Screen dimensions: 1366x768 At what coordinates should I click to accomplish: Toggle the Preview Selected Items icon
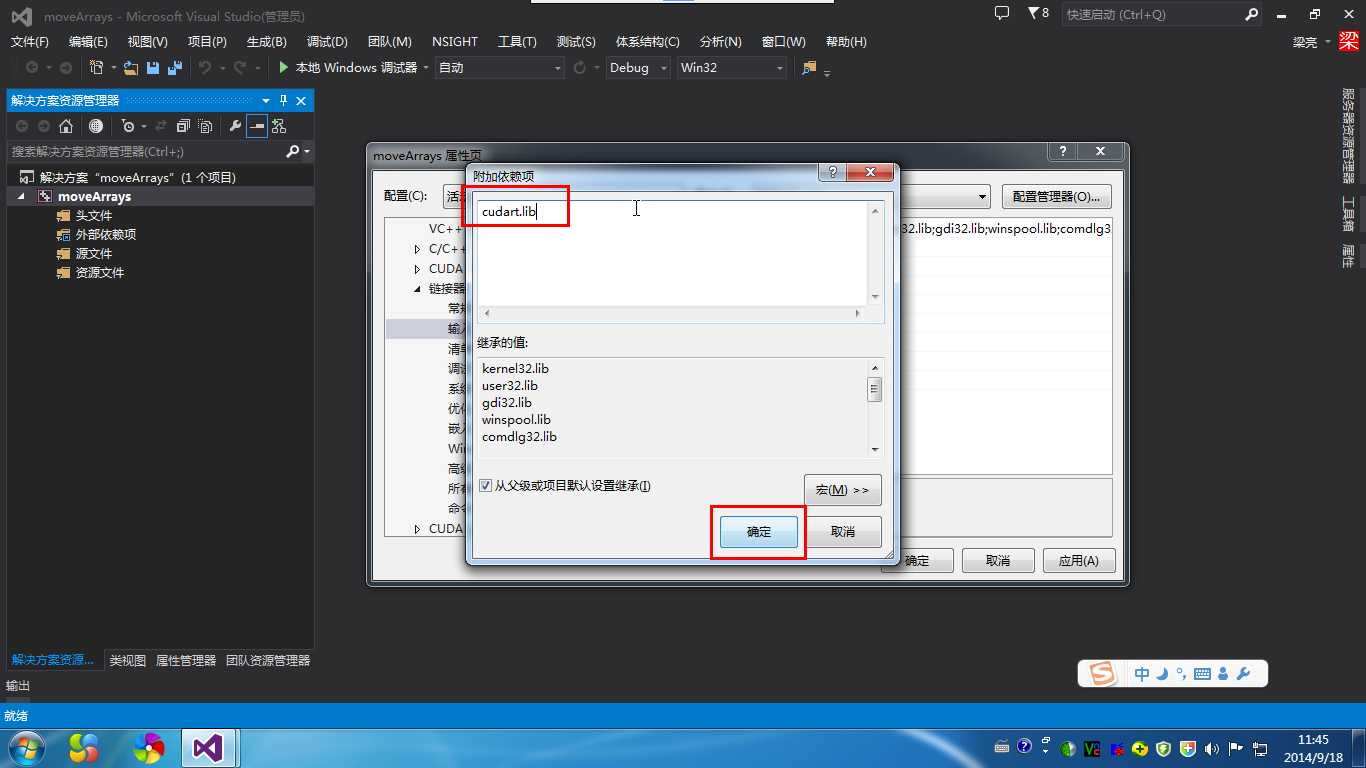[257, 126]
